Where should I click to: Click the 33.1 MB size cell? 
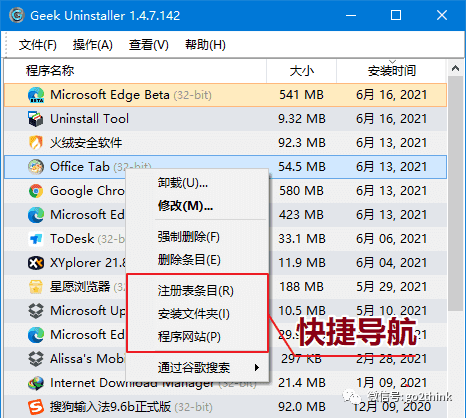302,239
